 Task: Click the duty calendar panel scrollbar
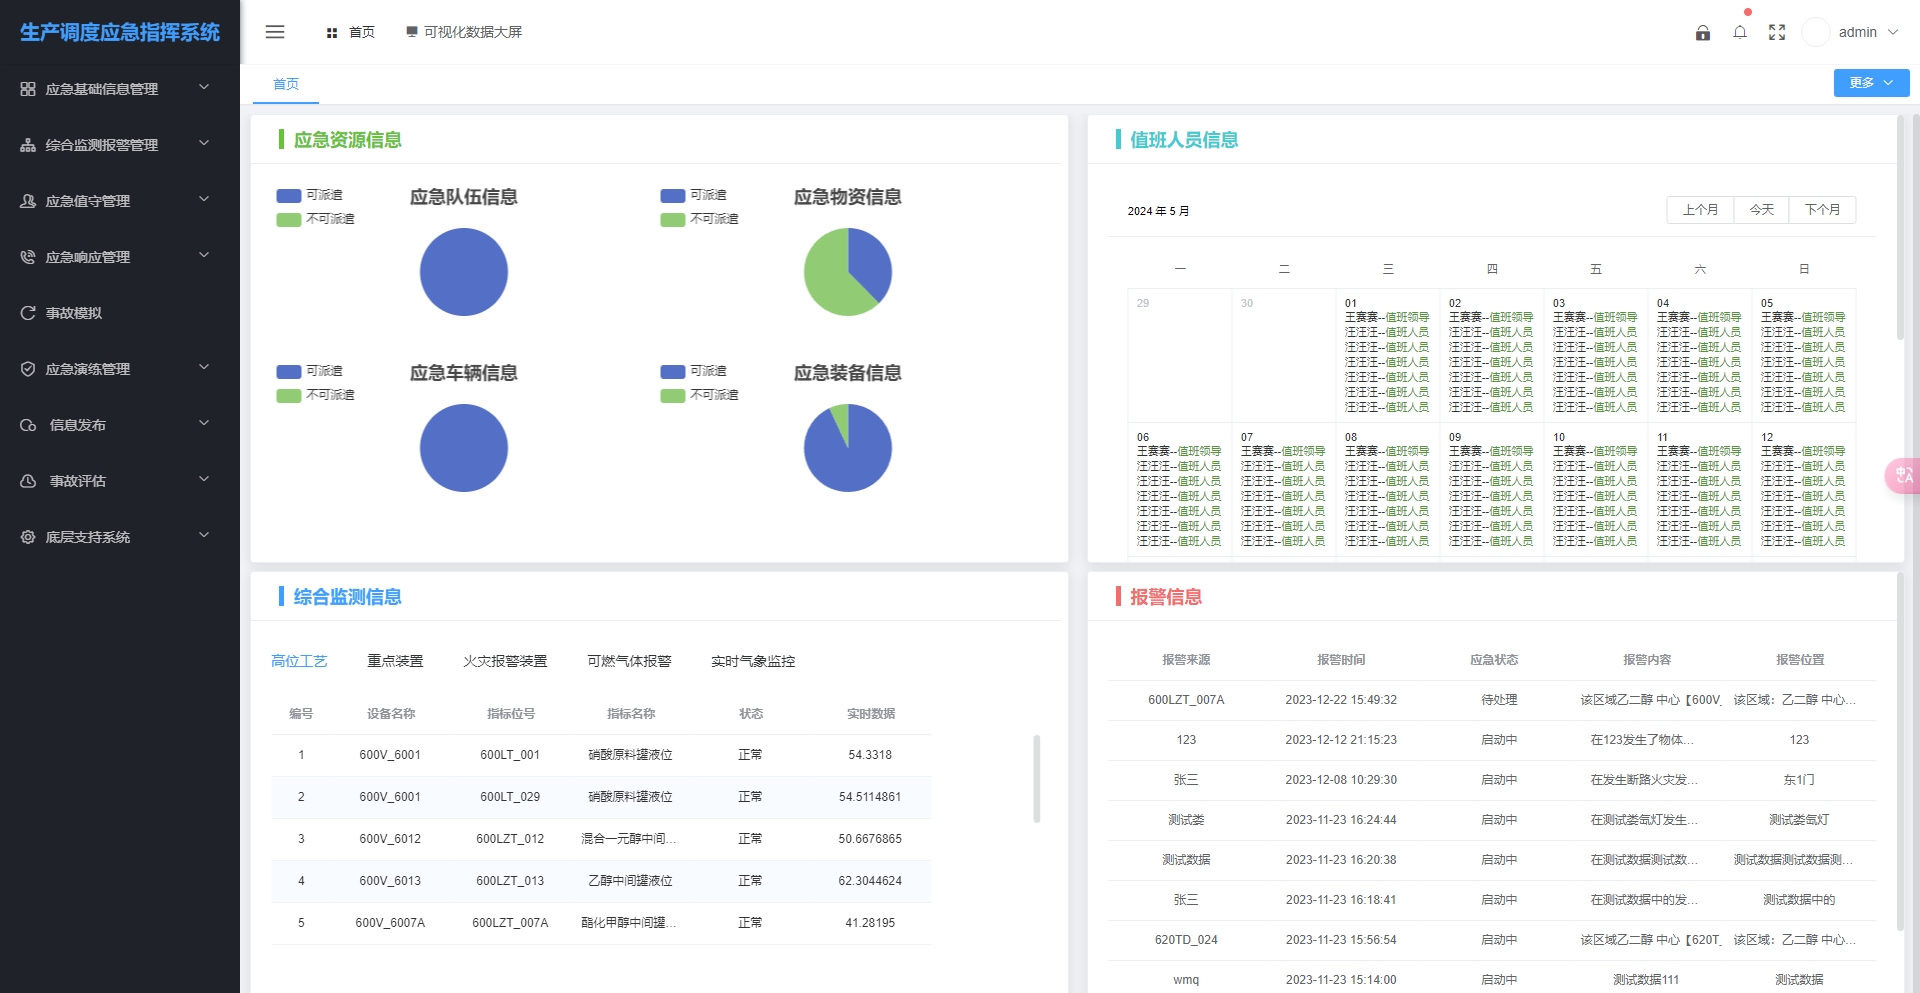[1901, 228]
